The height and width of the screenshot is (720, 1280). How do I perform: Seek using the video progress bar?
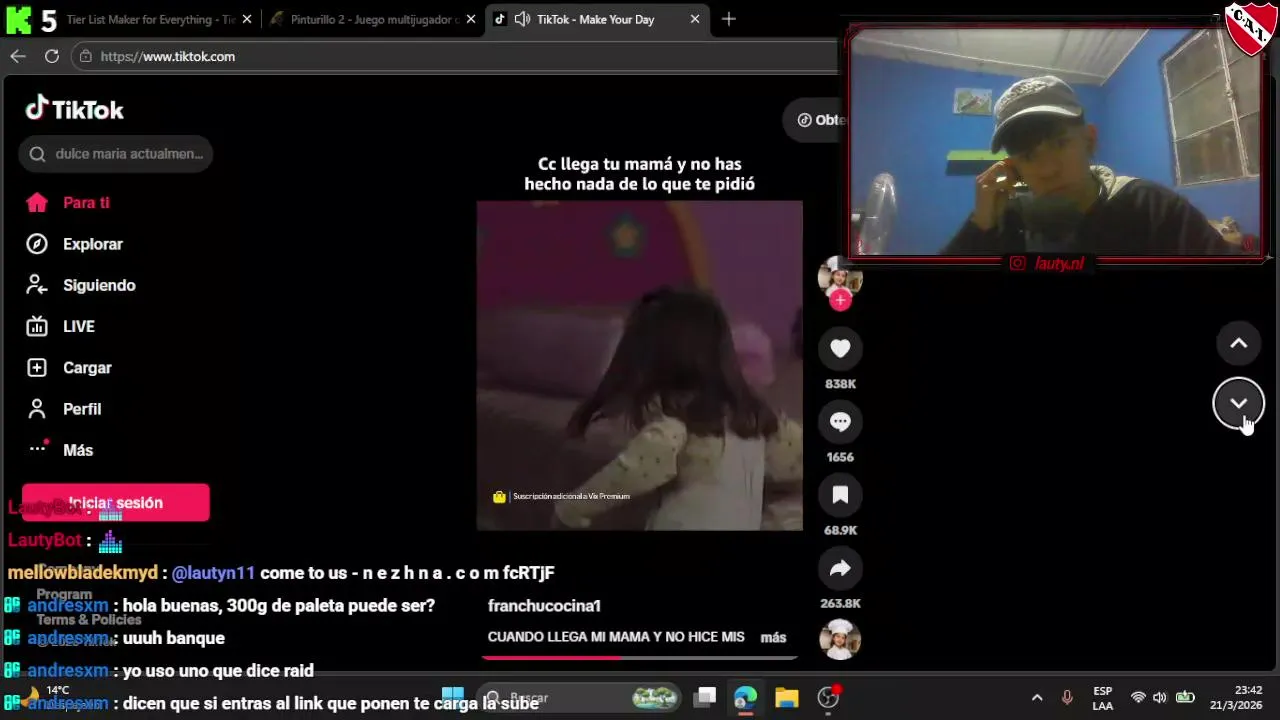pos(640,658)
